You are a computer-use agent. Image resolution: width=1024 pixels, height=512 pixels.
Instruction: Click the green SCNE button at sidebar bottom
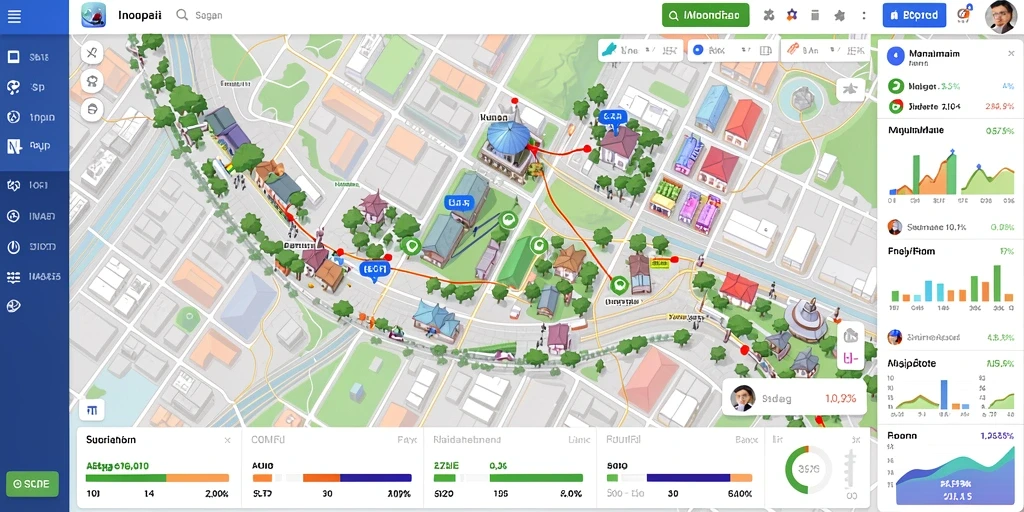[33, 484]
